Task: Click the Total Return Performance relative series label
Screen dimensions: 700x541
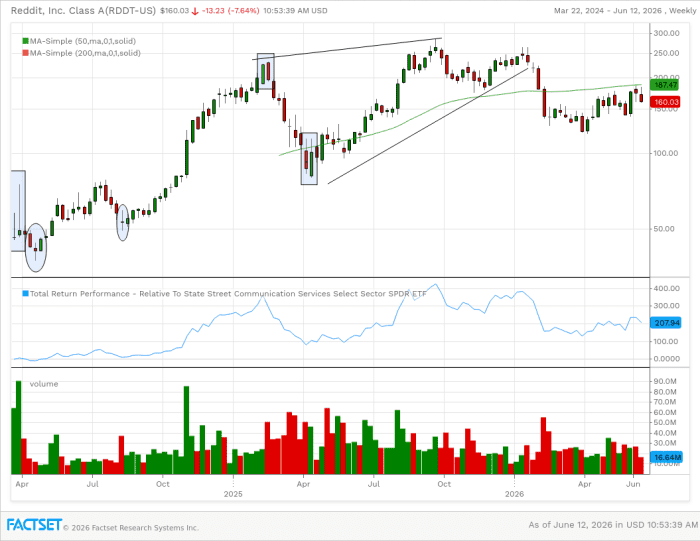Action: (x=228, y=294)
